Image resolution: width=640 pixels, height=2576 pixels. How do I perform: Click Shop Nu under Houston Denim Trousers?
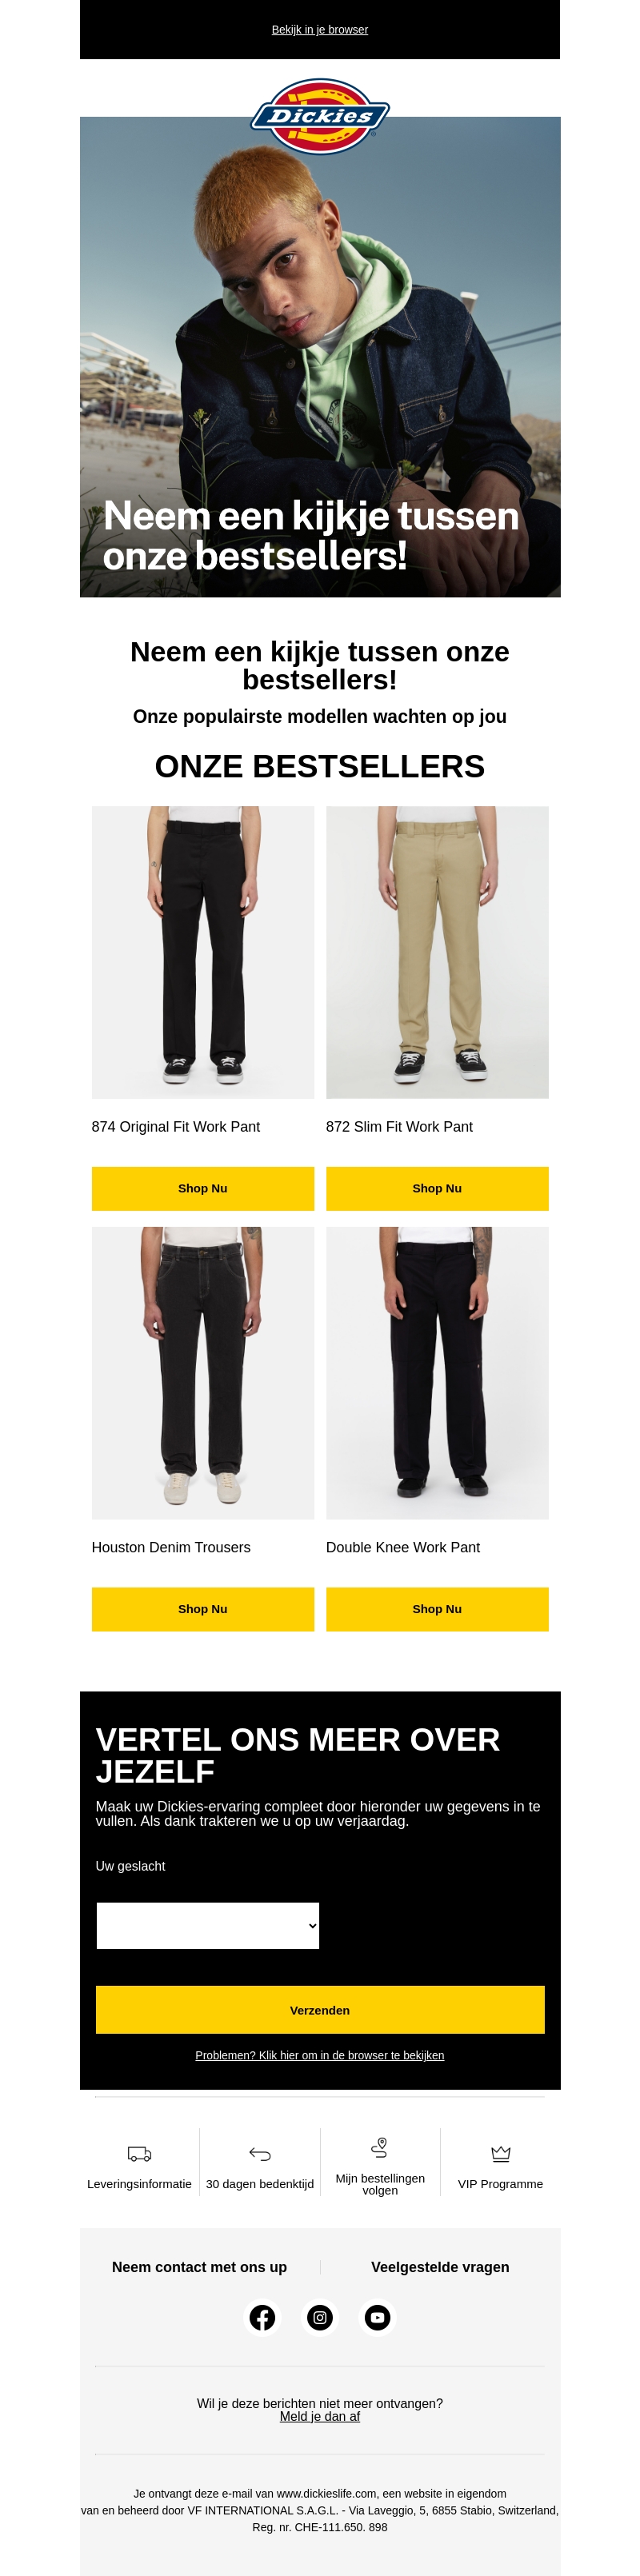(x=203, y=1609)
